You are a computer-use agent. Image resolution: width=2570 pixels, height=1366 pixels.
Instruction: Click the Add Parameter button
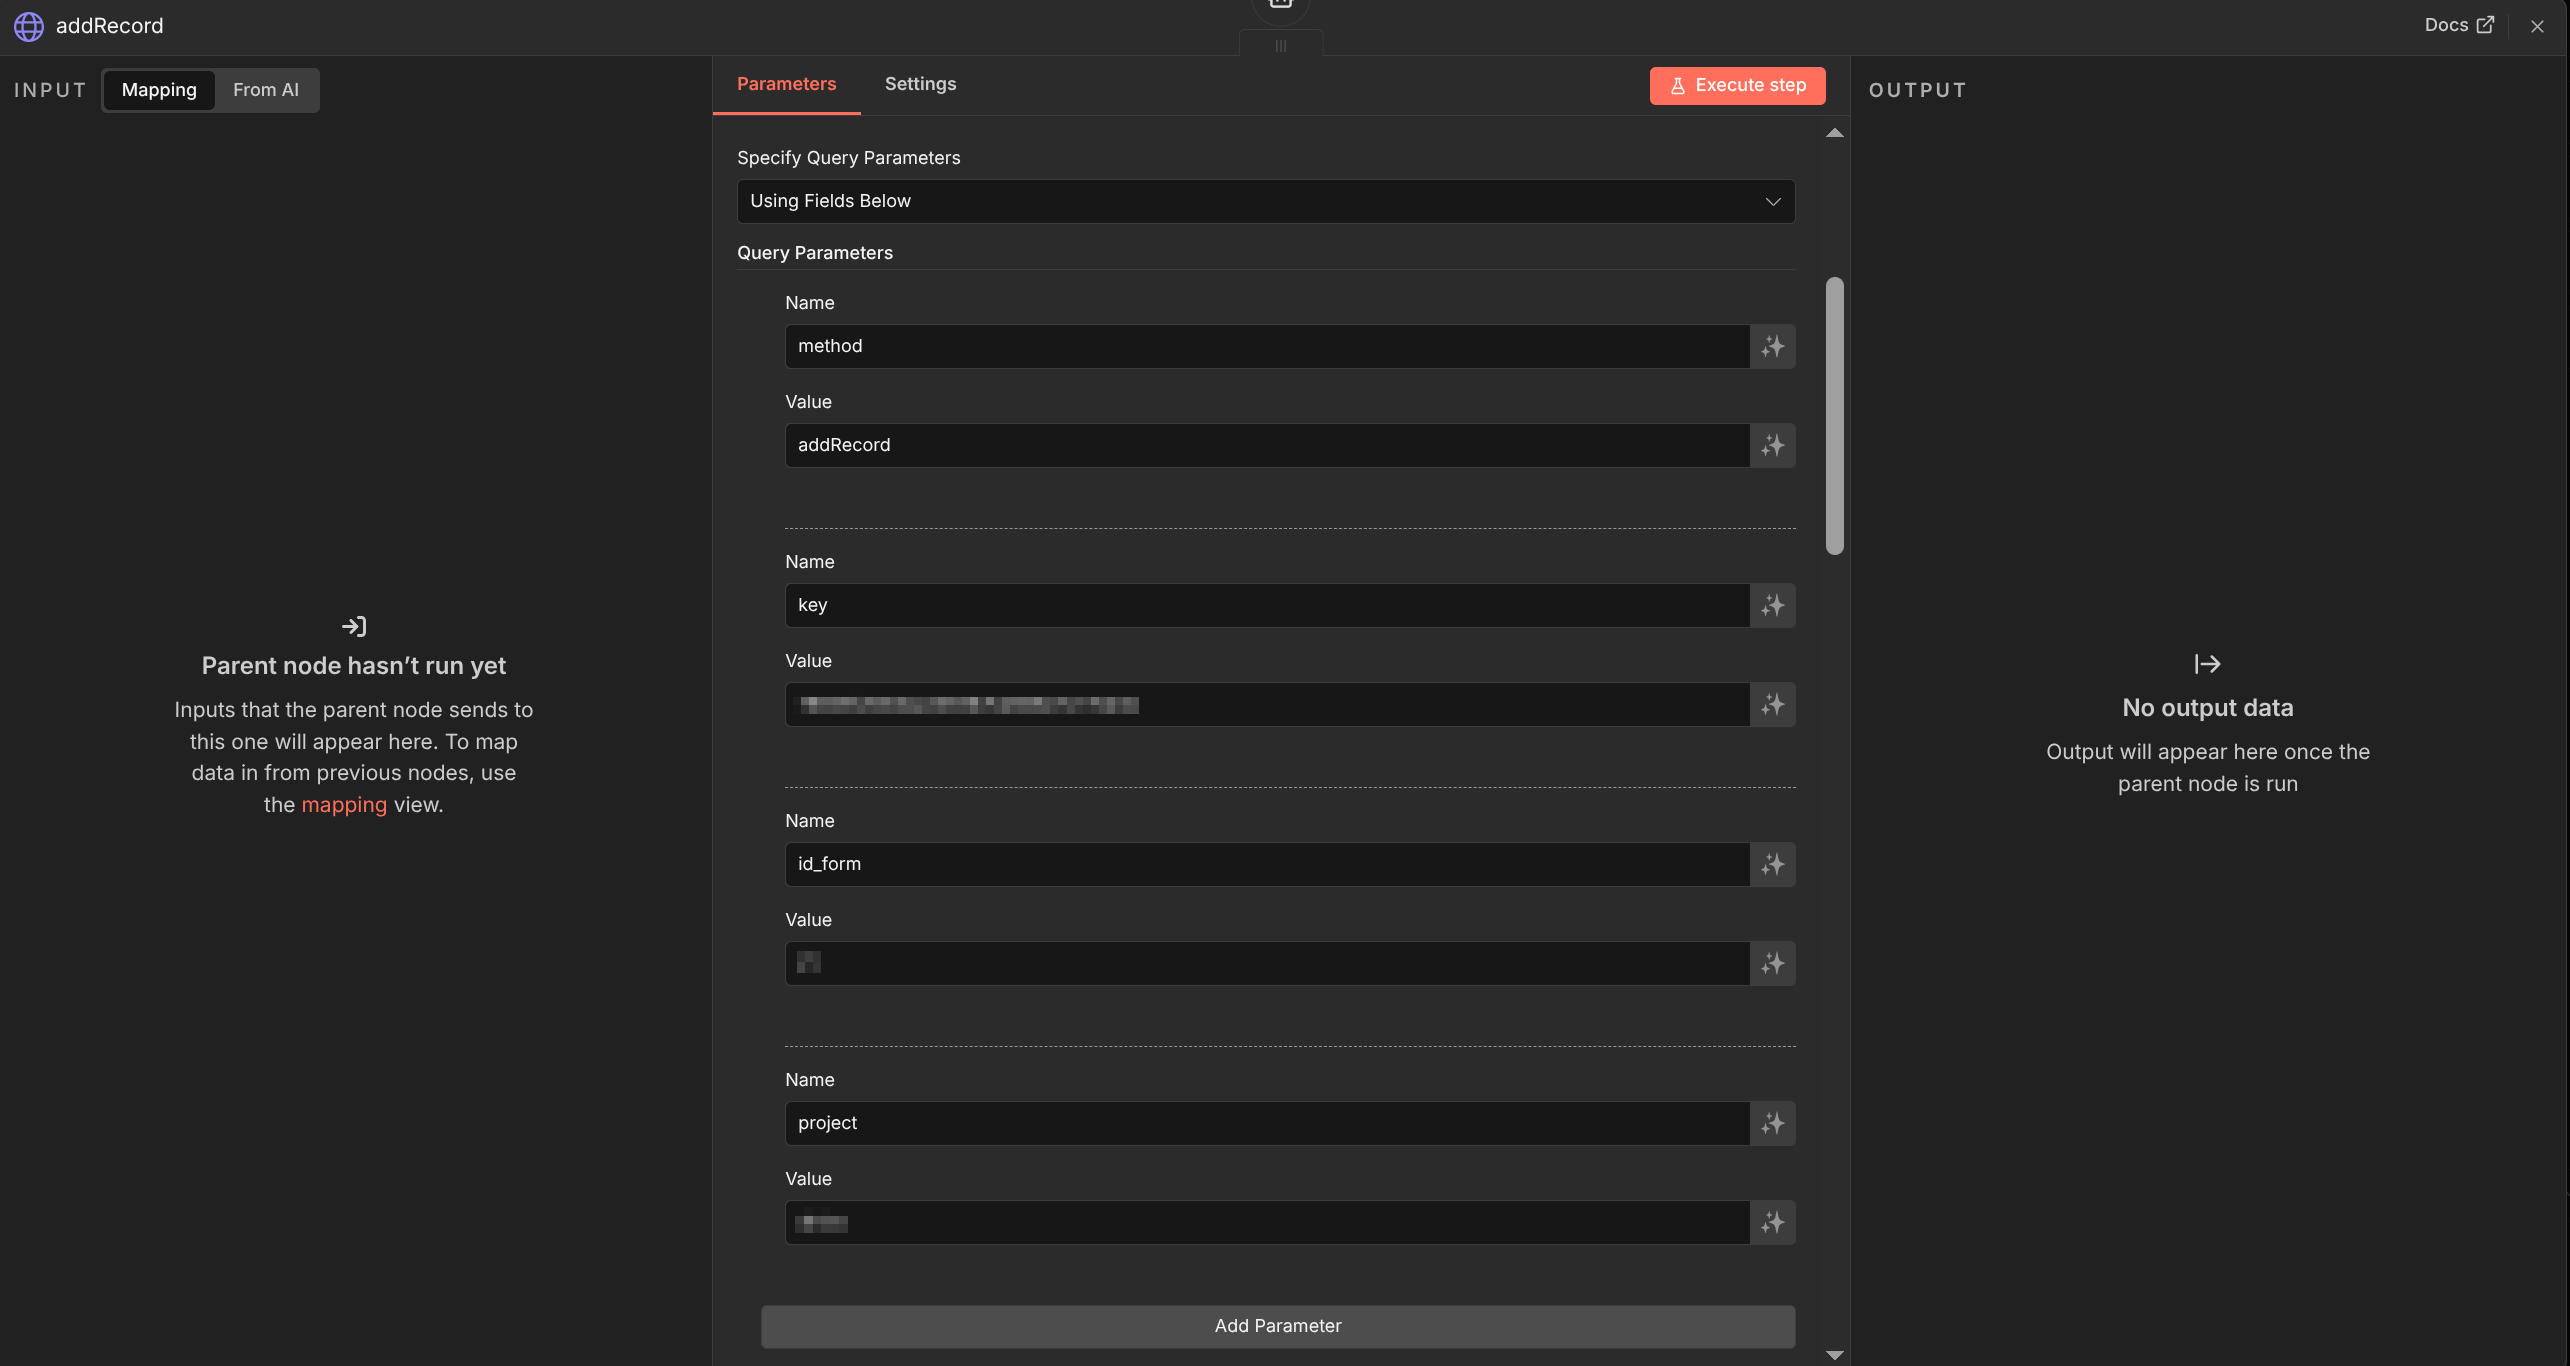(x=1277, y=1326)
